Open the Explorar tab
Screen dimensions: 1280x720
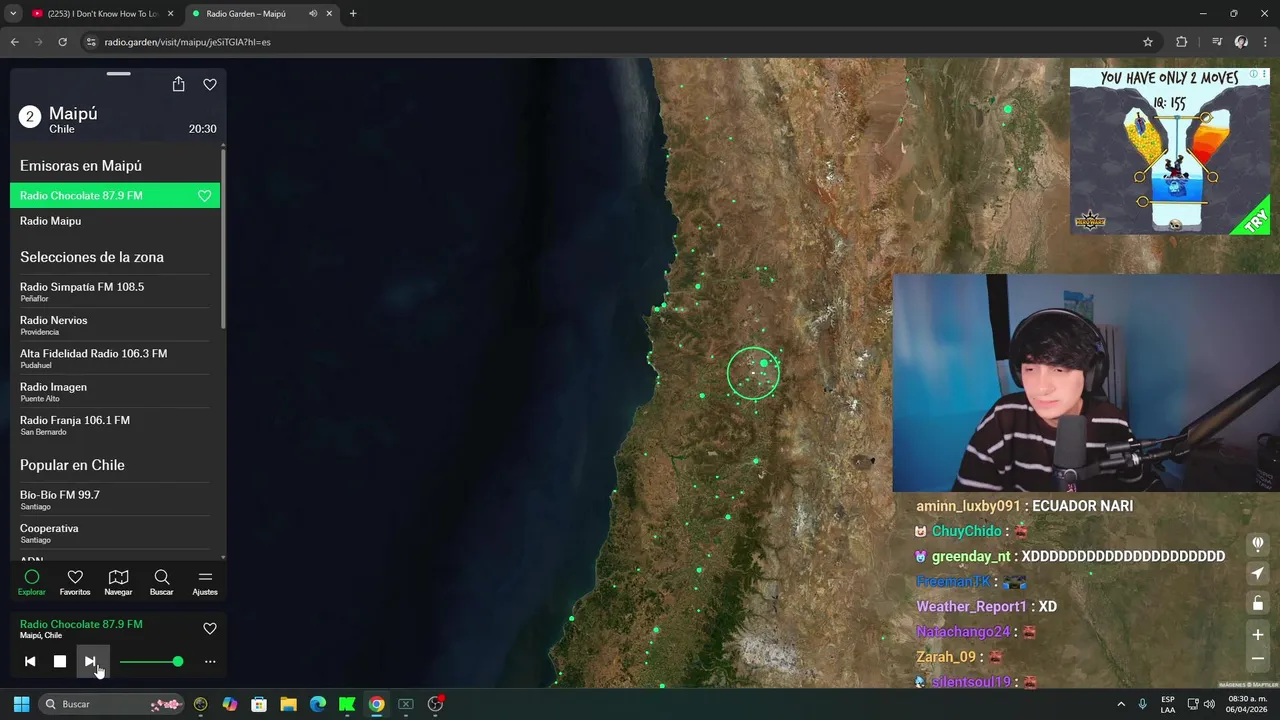[32, 583]
